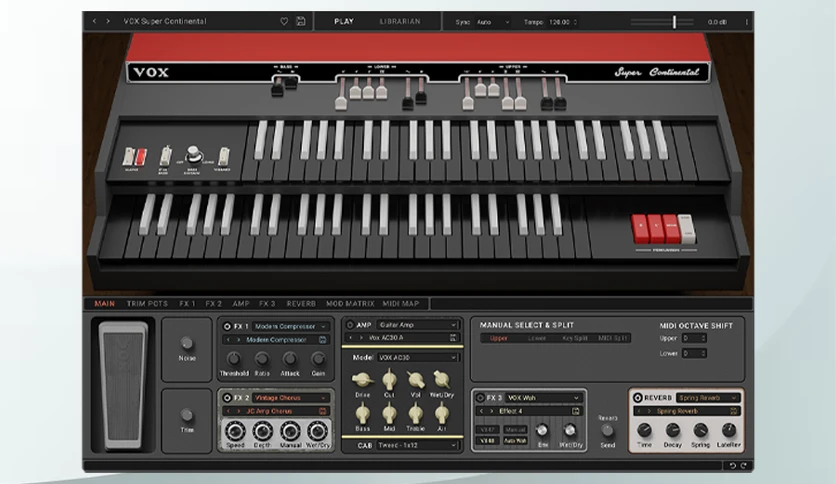Select the Lower manual option
The height and width of the screenshot is (484, 836).
pyautogui.click(x=537, y=338)
